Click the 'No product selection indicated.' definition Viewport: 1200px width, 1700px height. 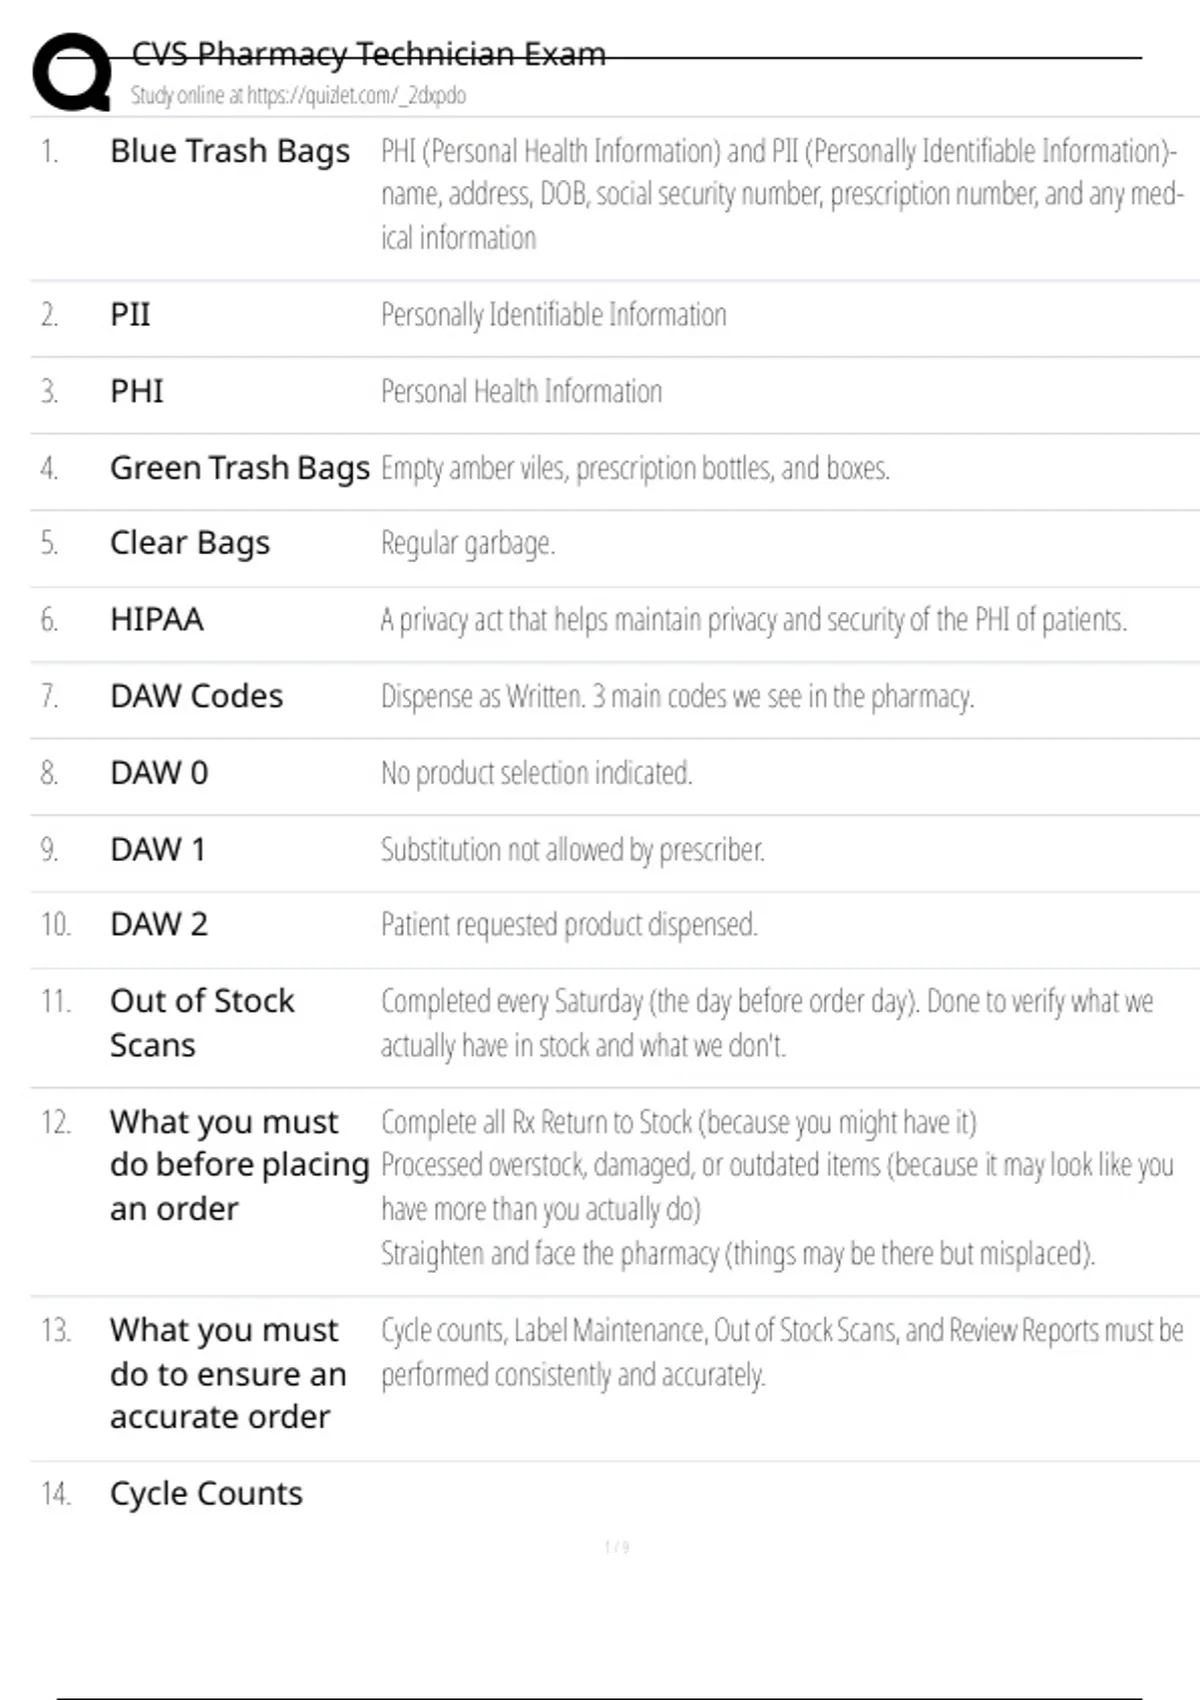pyautogui.click(x=536, y=773)
